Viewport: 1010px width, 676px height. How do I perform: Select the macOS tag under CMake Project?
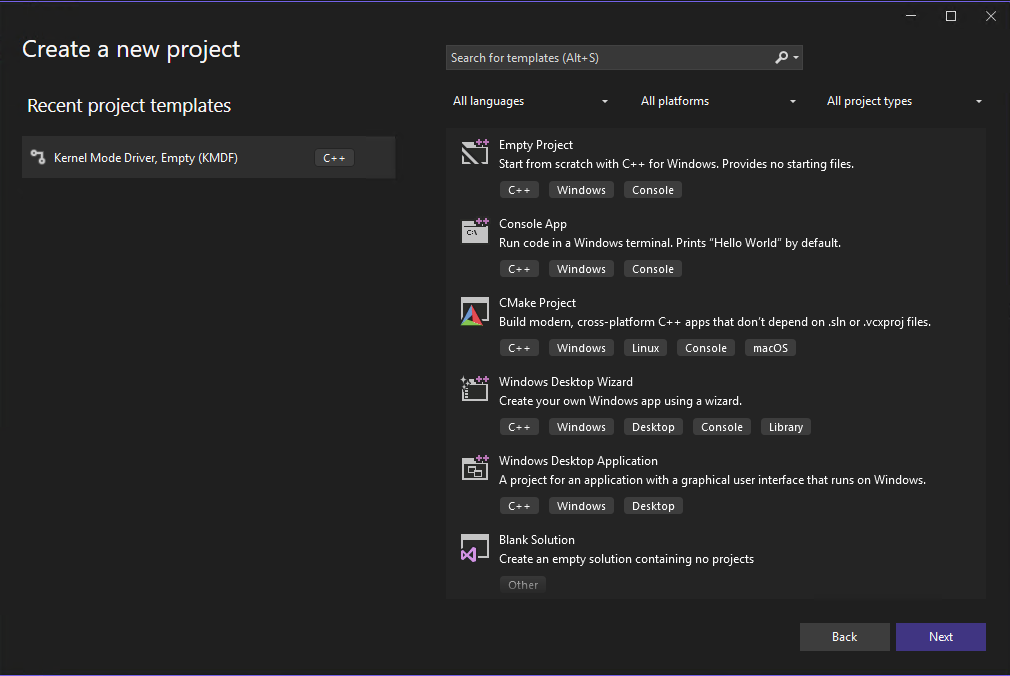[770, 347]
